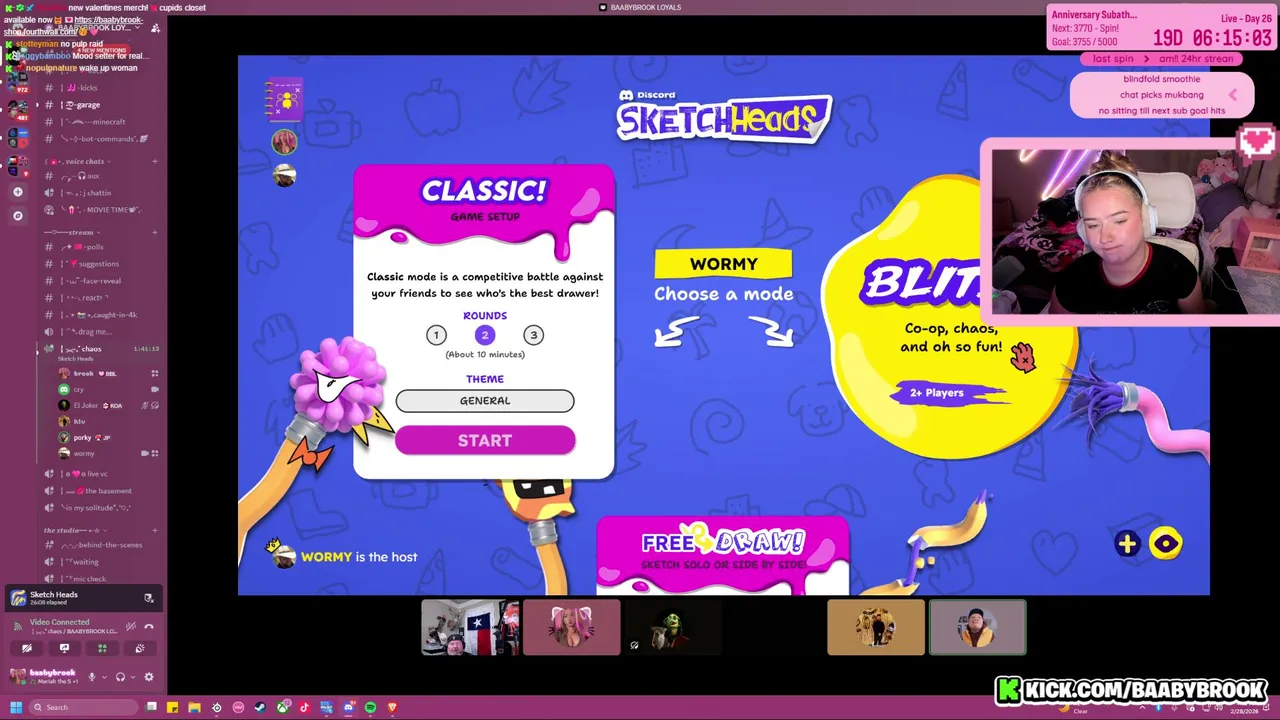The height and width of the screenshot is (720, 1280).
Task: Open the activities launcher button
Action: click(102, 648)
